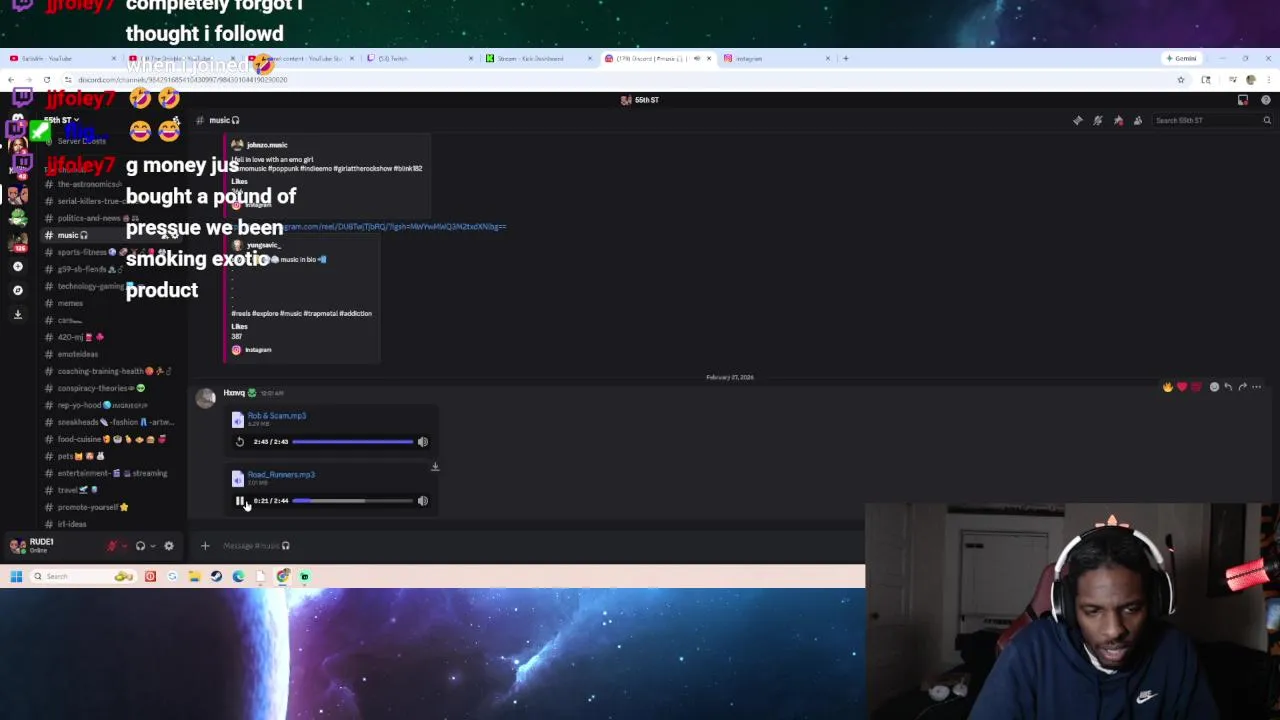Screen dimensions: 1280x720
Task: Open the Rob & Scam.mp3 file link
Action: 277,416
